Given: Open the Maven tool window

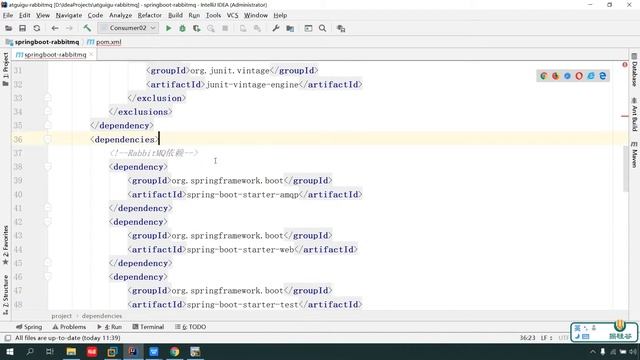Looking at the screenshot, I should (x=634, y=155).
